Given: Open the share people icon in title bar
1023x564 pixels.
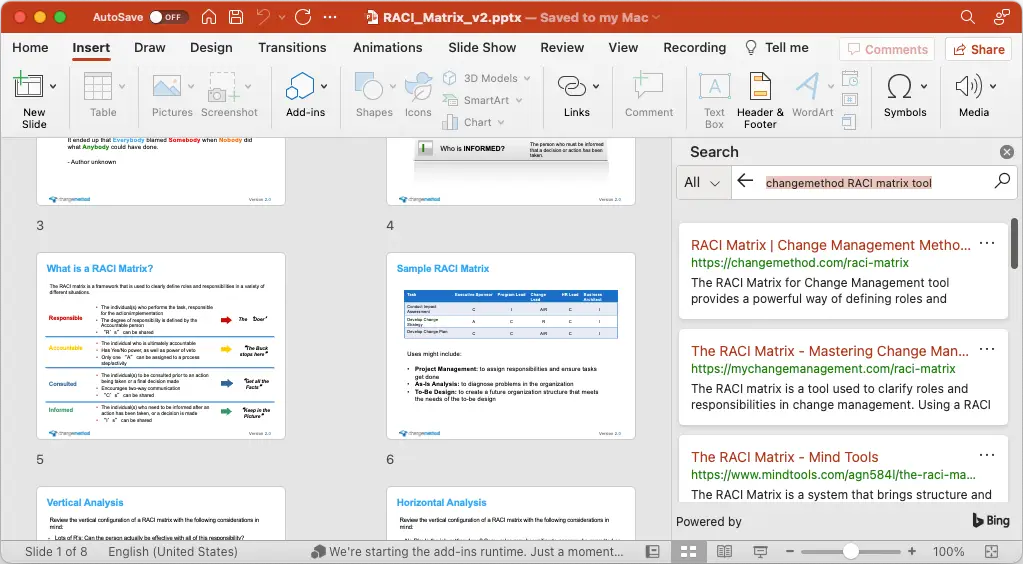Looking at the screenshot, I should click(x=1001, y=17).
